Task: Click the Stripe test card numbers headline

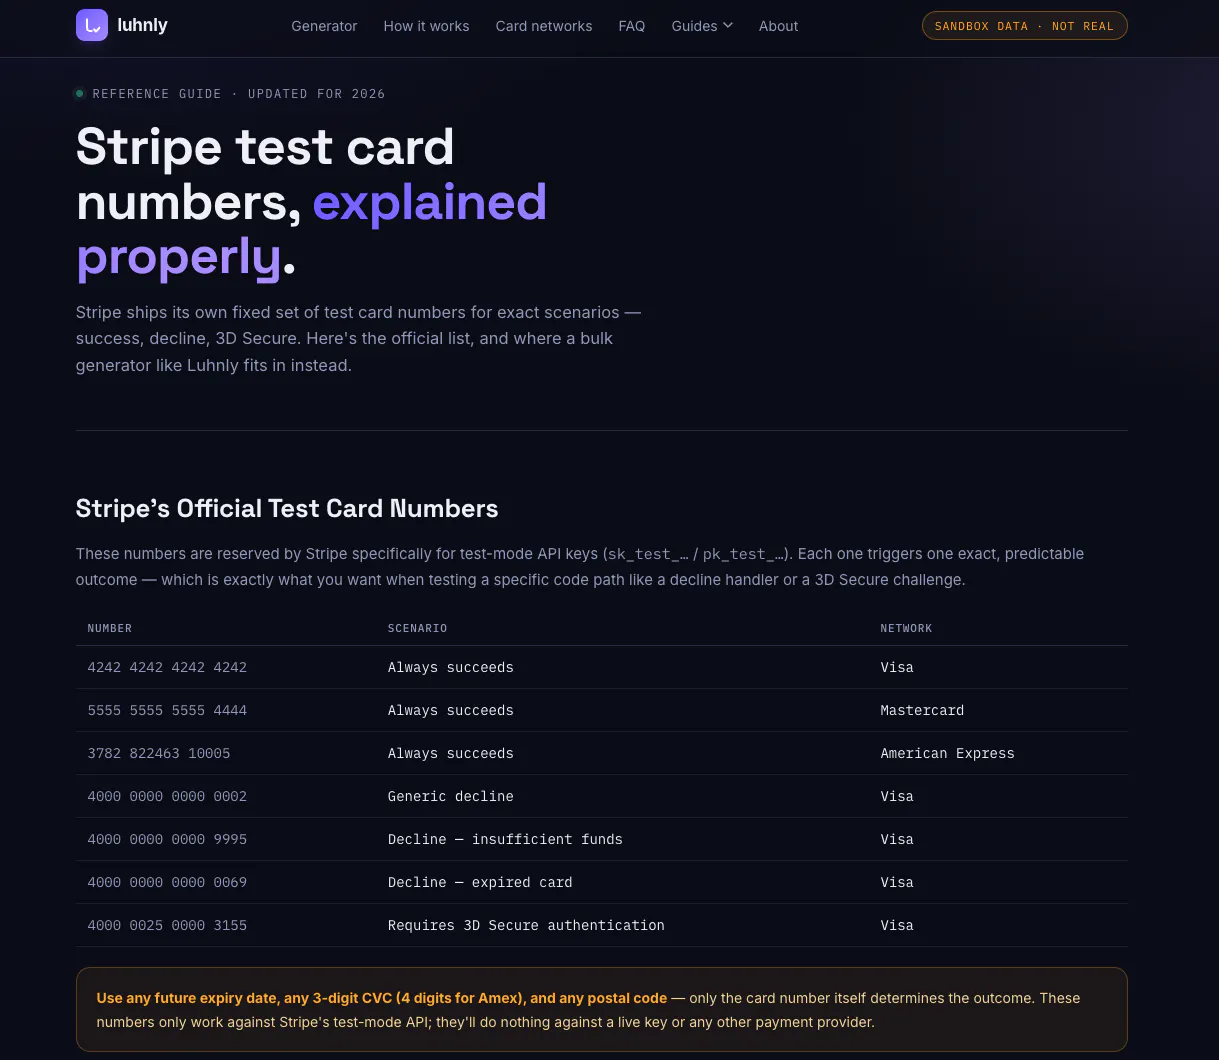Action: click(312, 203)
